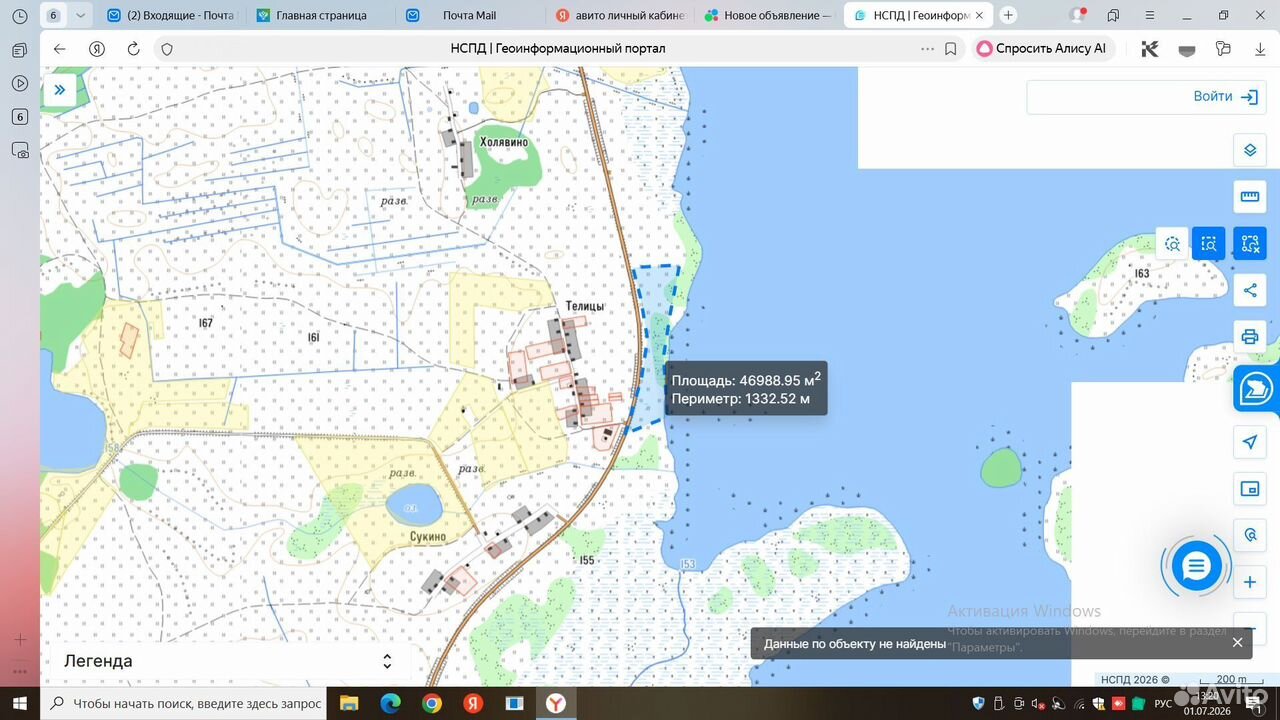
Task: Click the Холявино village label on map
Action: click(x=504, y=142)
